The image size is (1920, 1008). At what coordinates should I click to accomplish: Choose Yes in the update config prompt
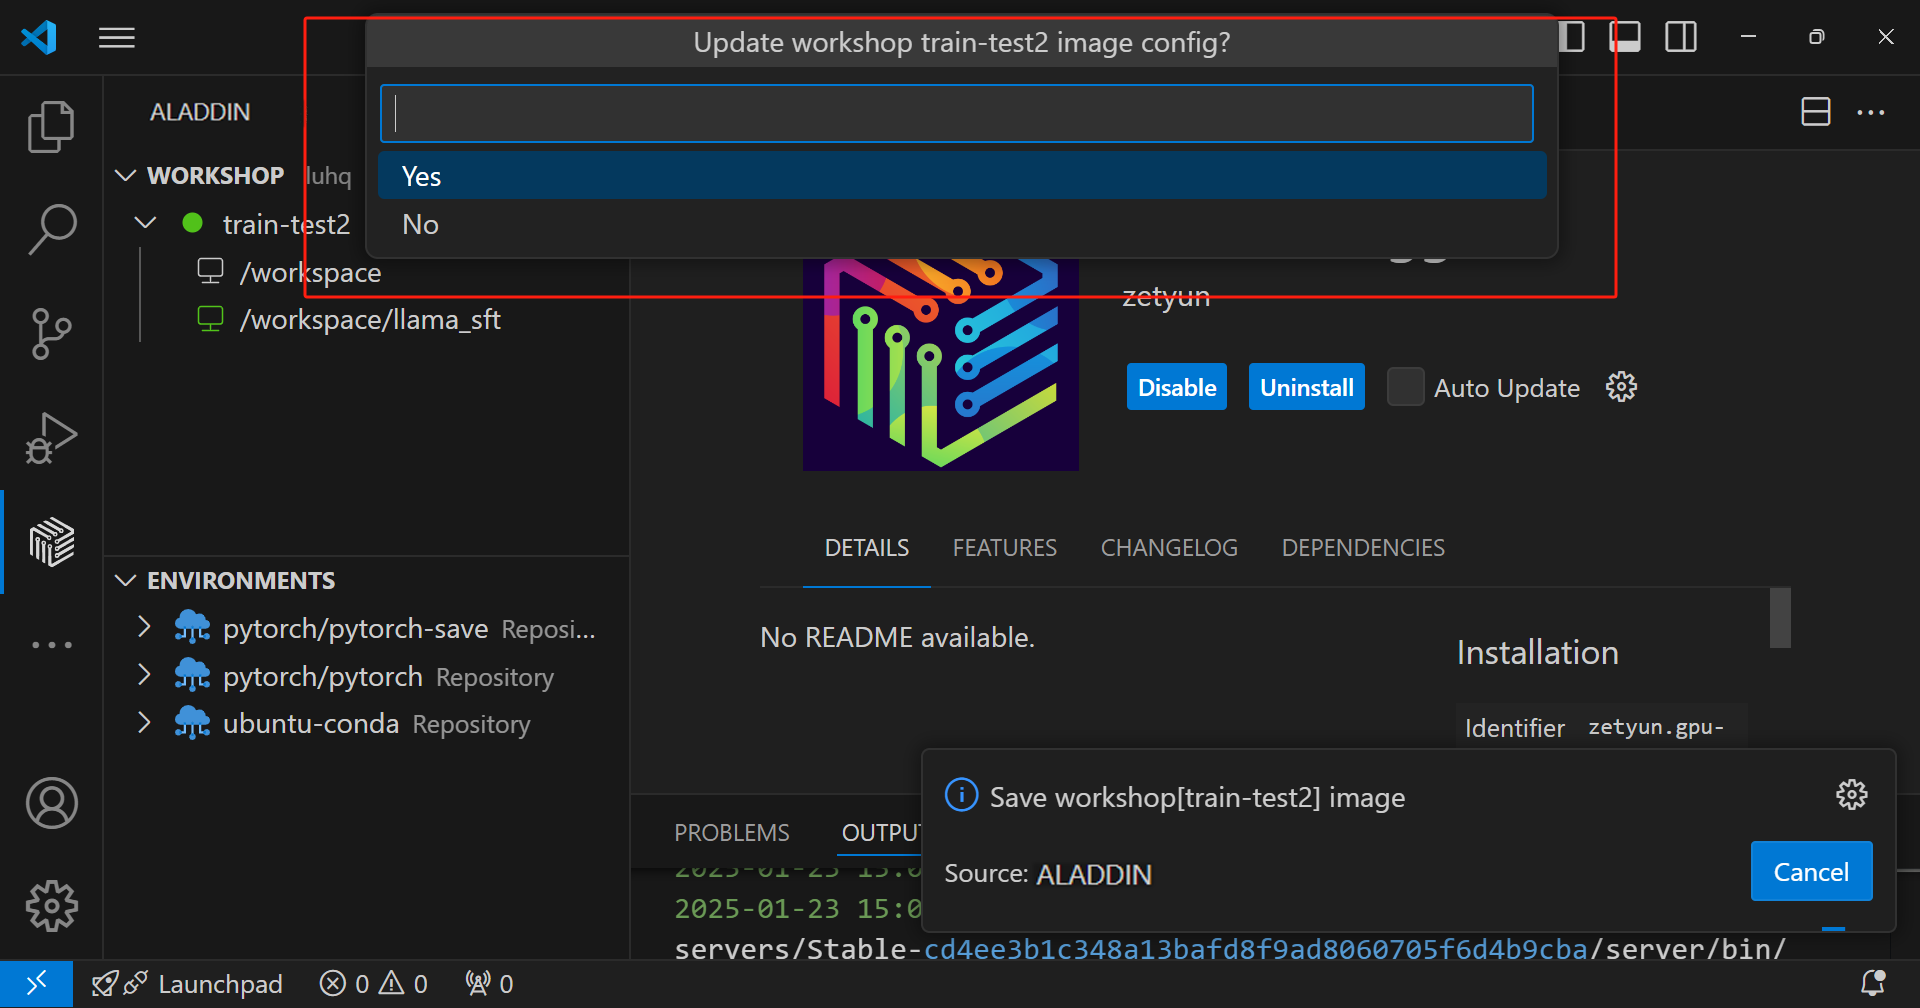coord(960,176)
